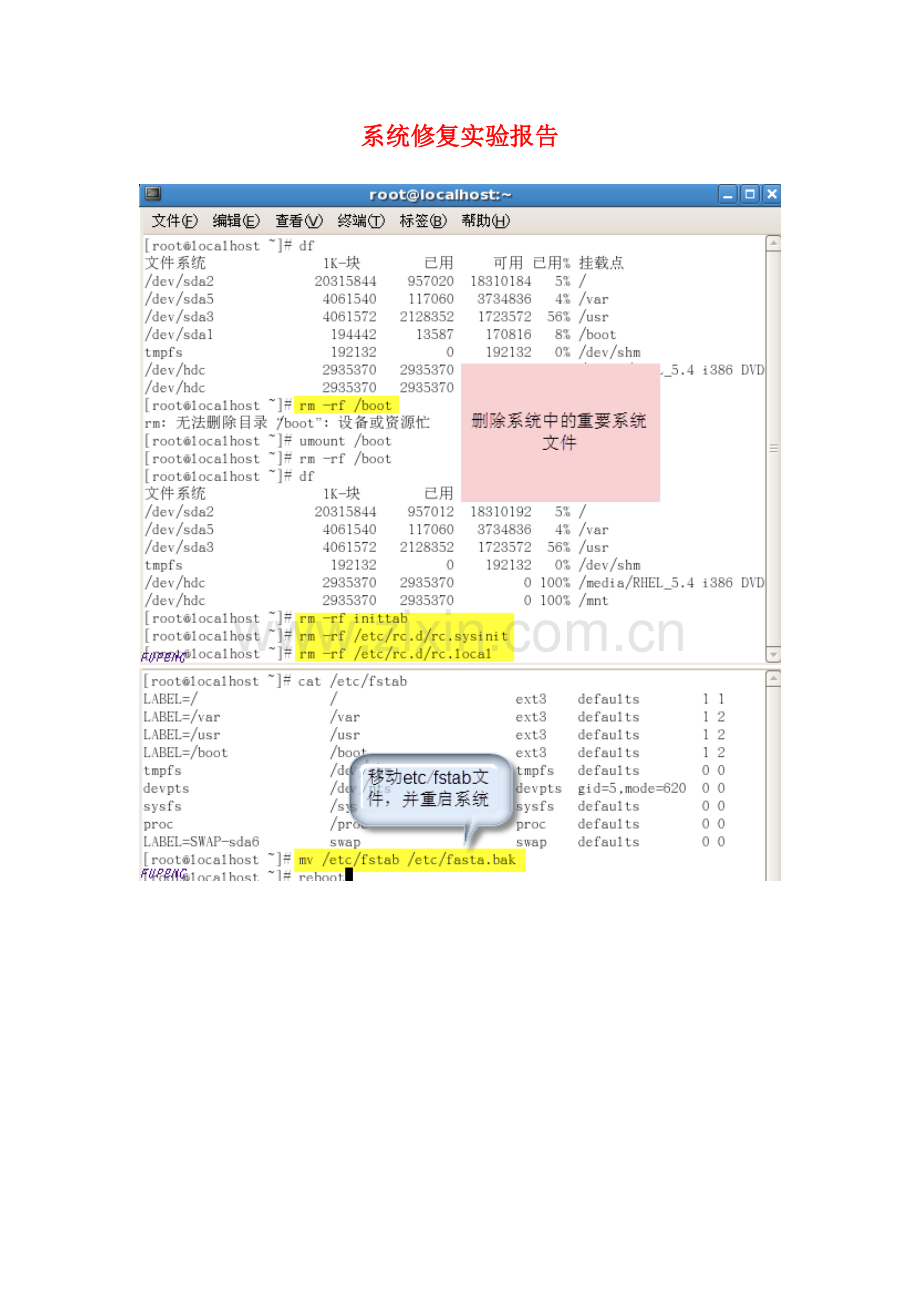This screenshot has width=920, height=1302.
Task: Click the red title 系统修复实验报告
Action: (x=460, y=137)
